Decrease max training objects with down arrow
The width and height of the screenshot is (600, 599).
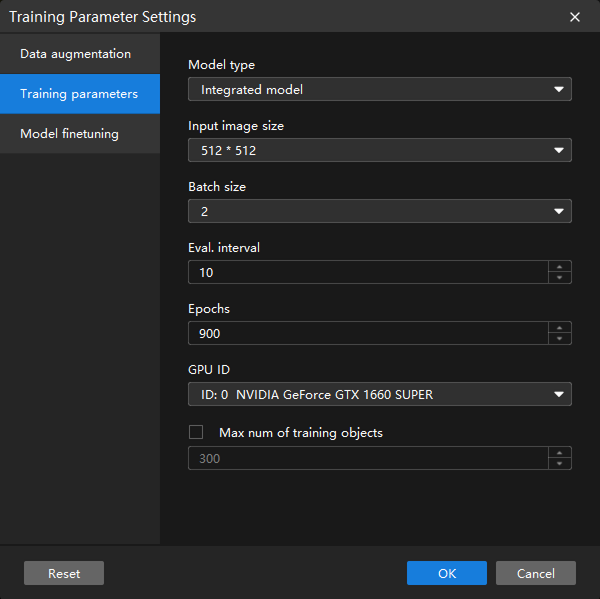(559, 463)
